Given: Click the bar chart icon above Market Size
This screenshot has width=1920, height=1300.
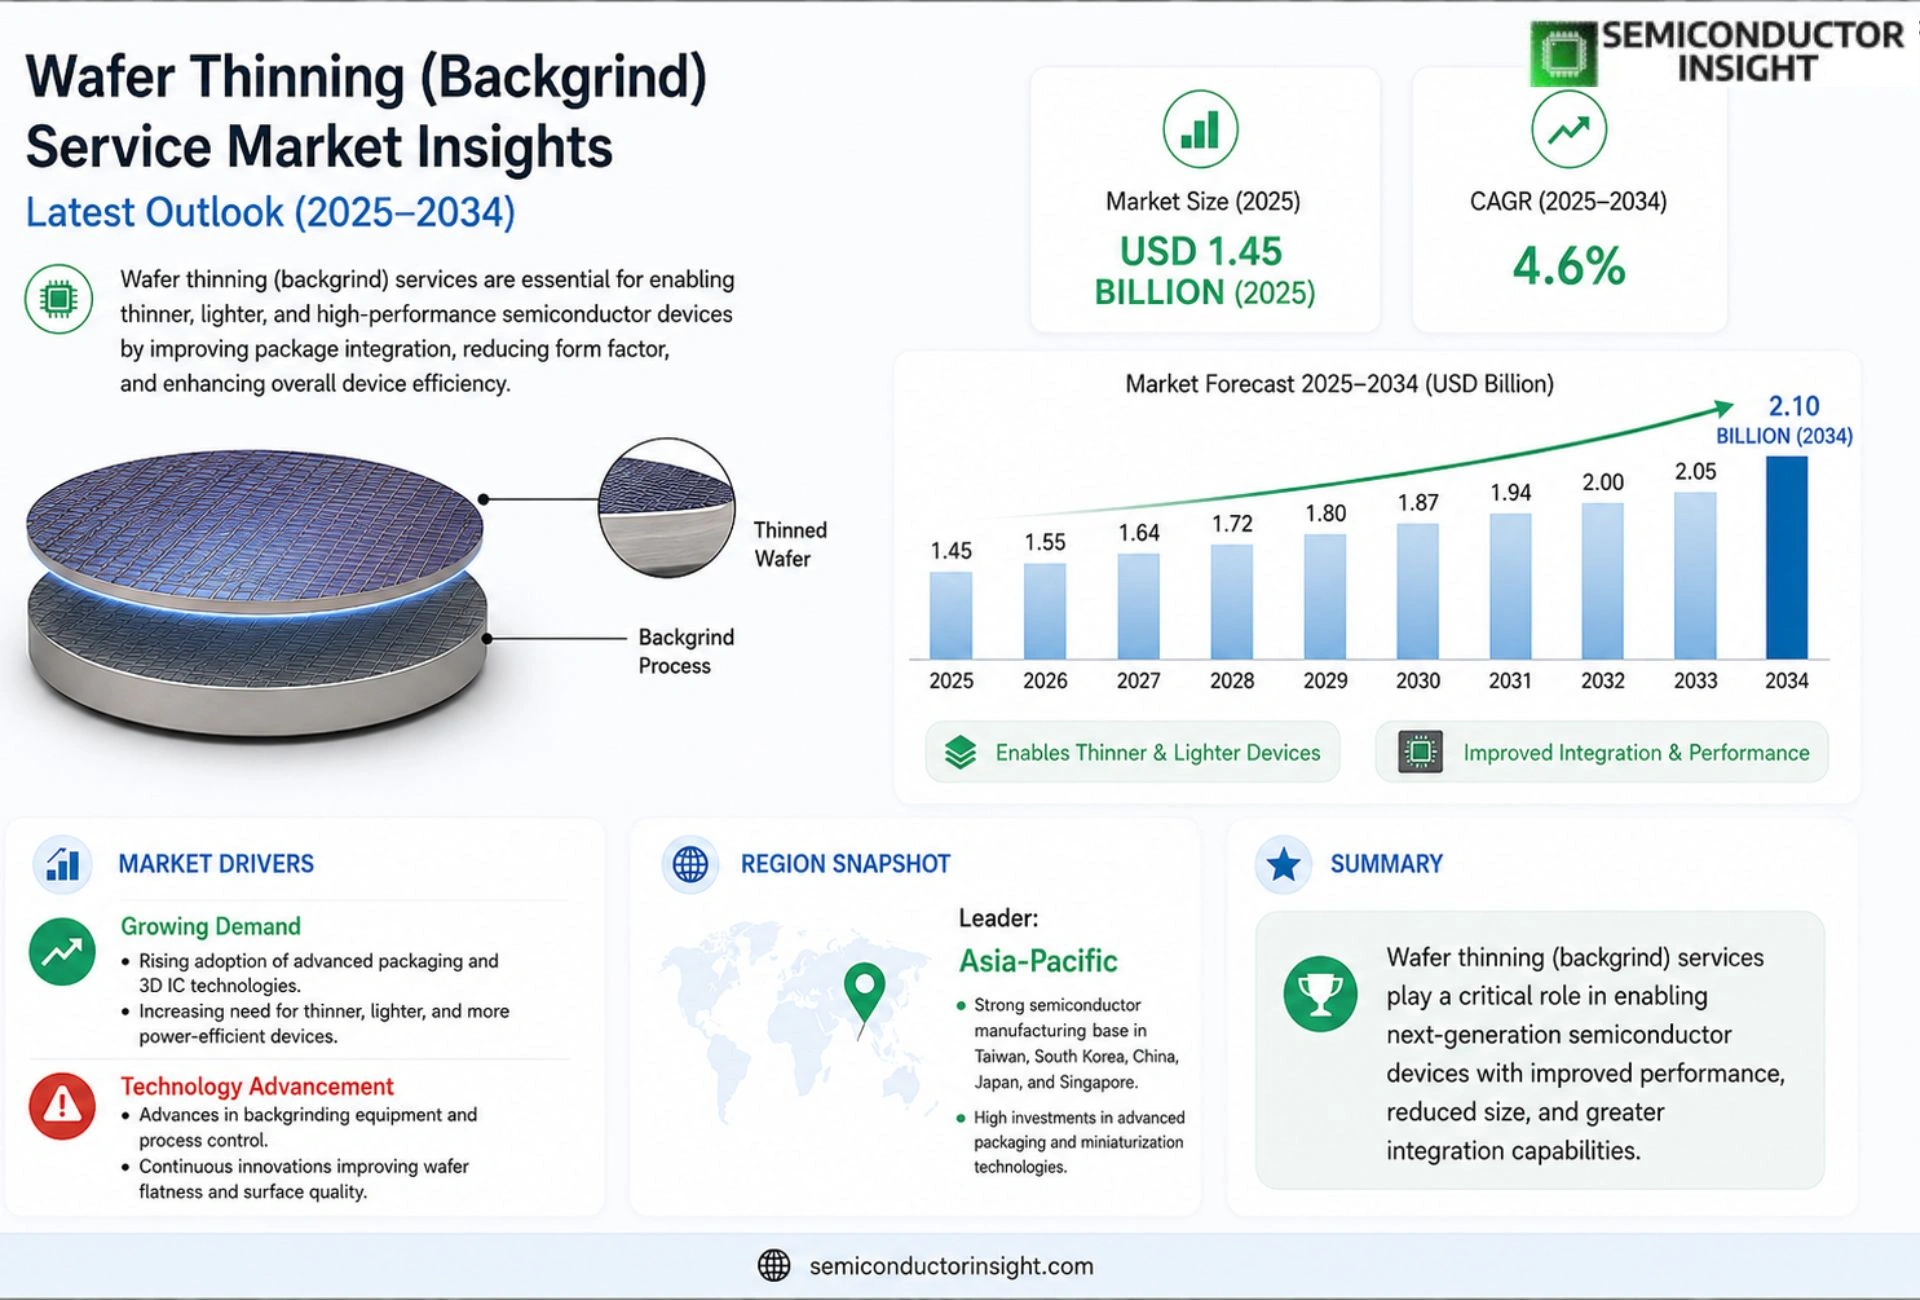Looking at the screenshot, I should (x=1200, y=129).
